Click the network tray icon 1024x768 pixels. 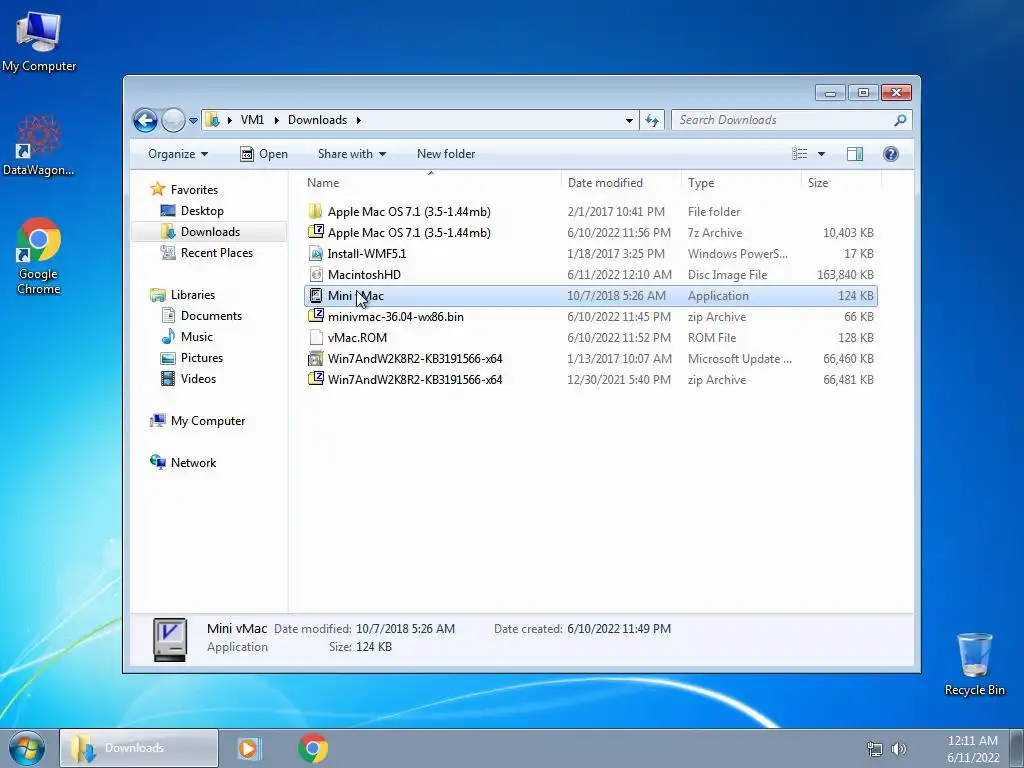coord(874,749)
